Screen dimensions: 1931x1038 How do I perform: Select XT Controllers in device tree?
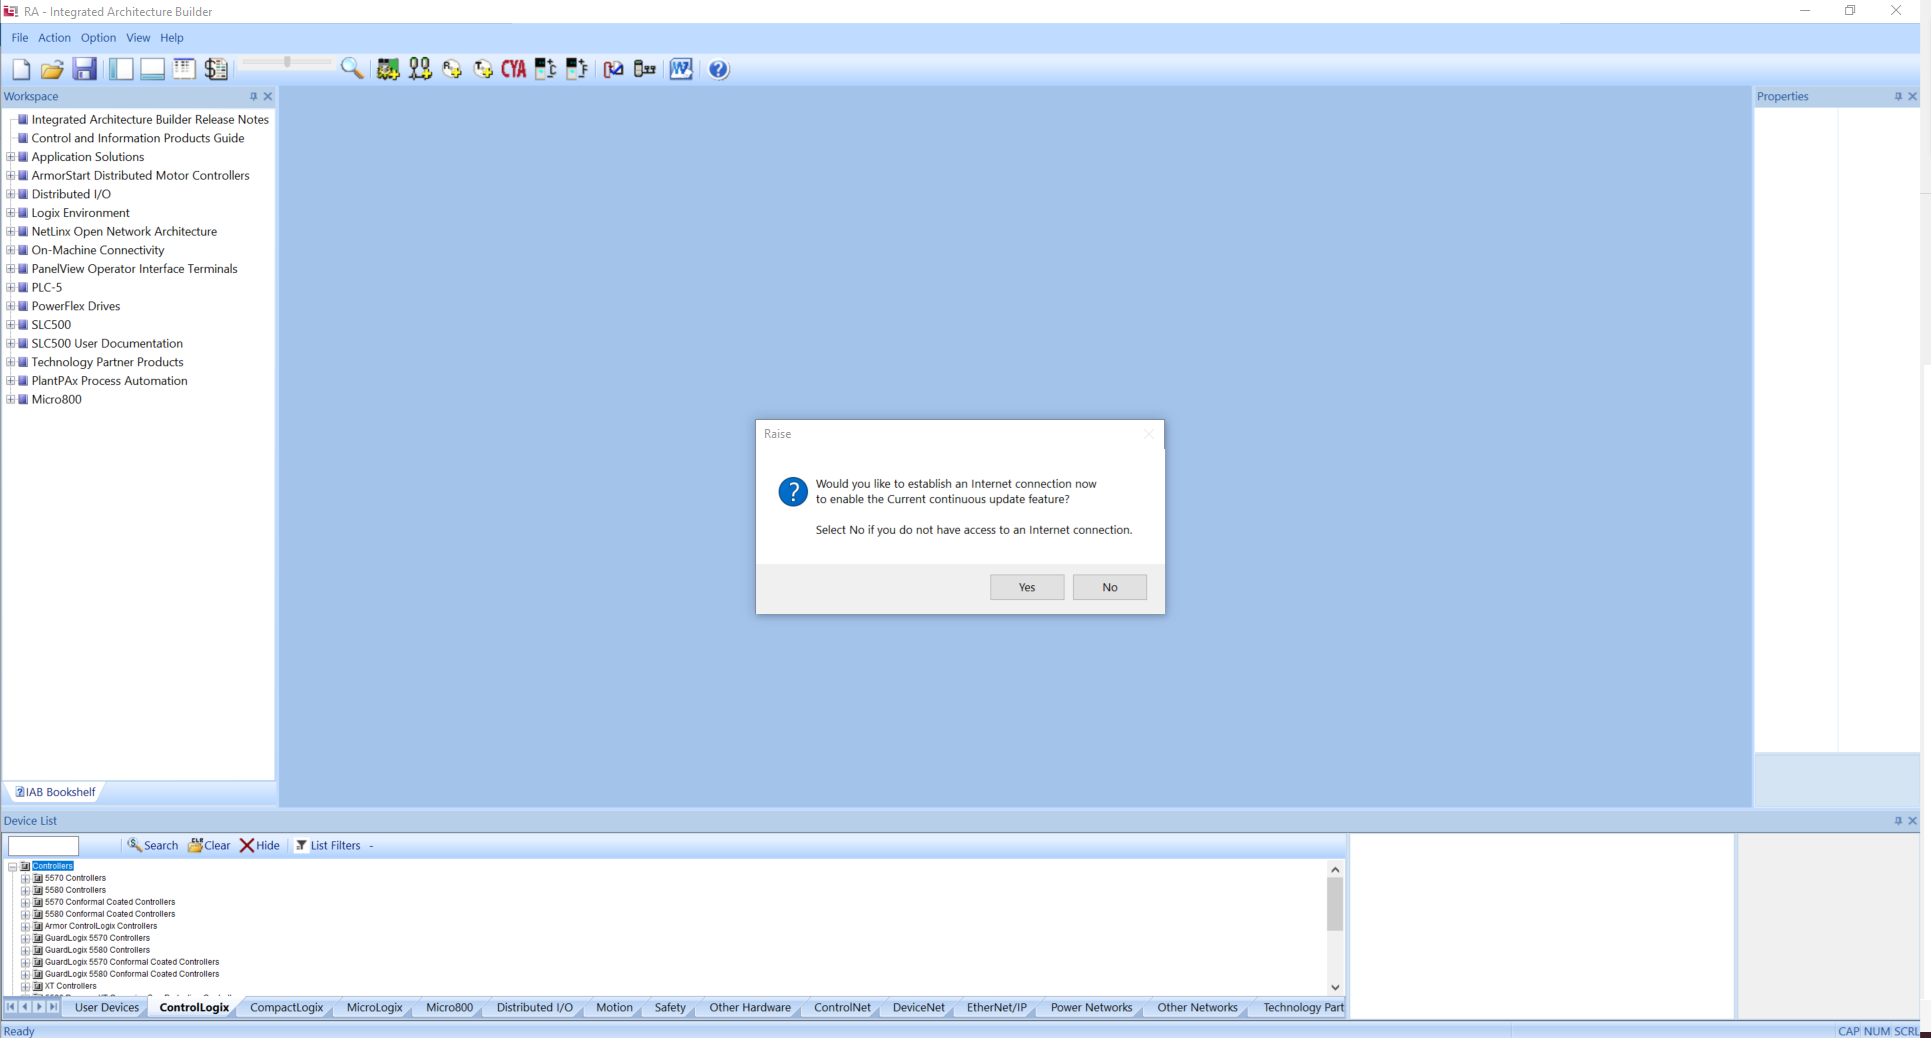tap(71, 986)
